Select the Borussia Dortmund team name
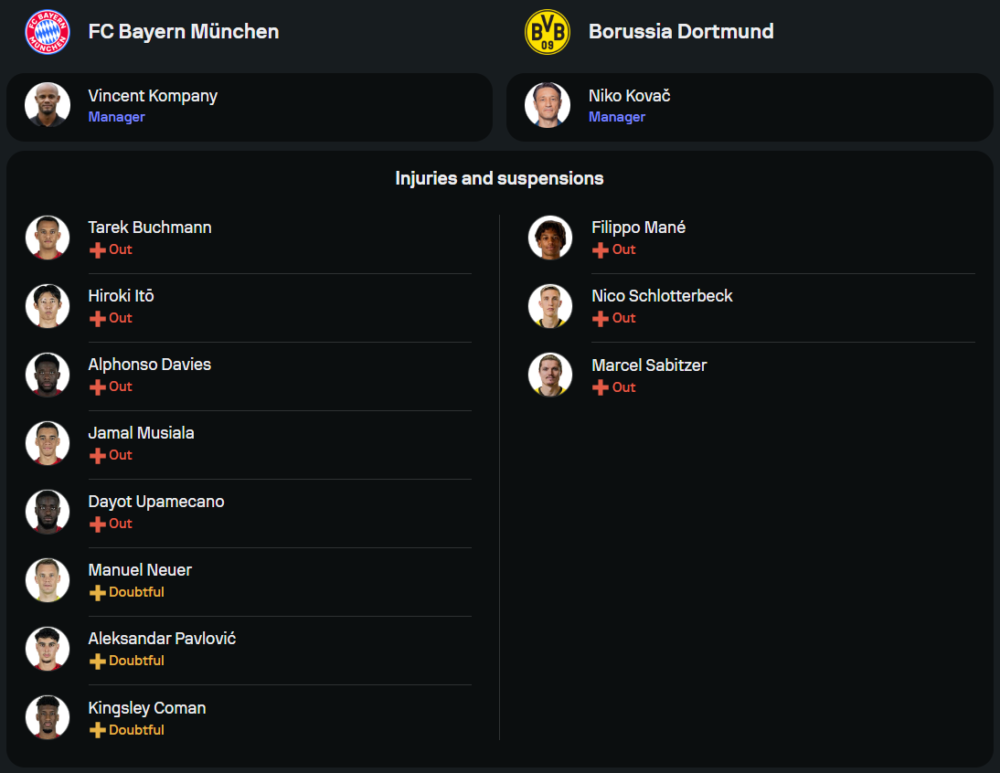The image size is (1000, 773). [x=681, y=32]
